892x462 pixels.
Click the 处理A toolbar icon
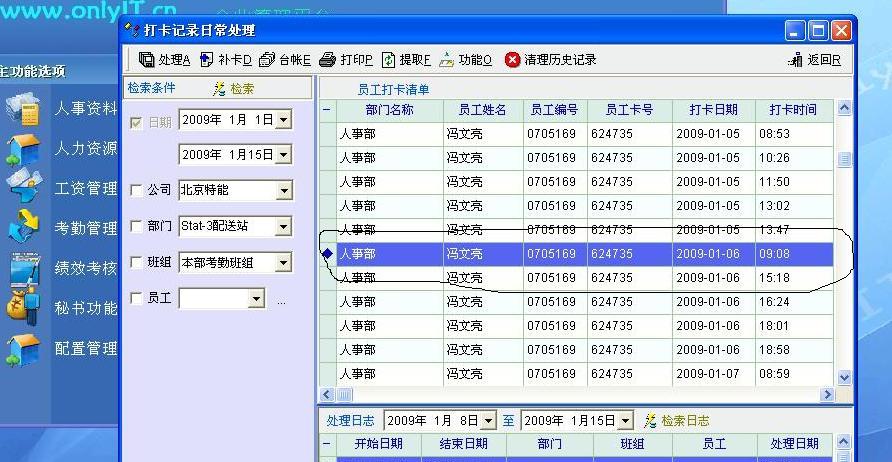(147, 60)
